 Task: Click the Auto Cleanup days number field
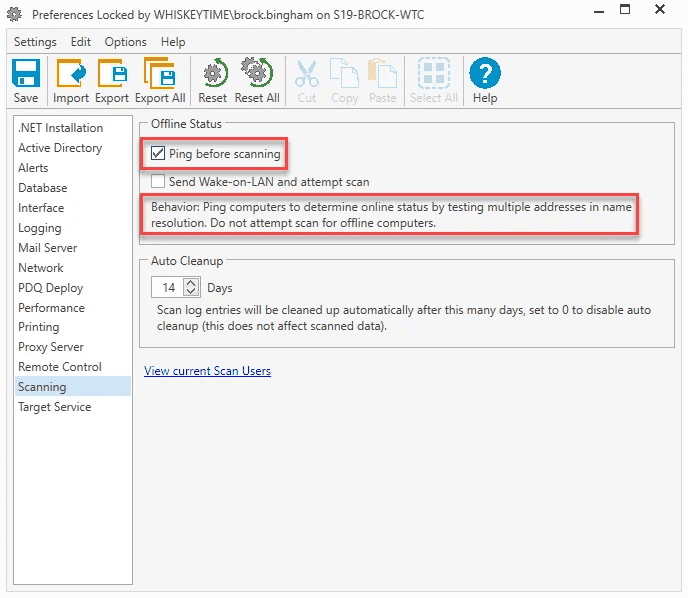coord(168,287)
